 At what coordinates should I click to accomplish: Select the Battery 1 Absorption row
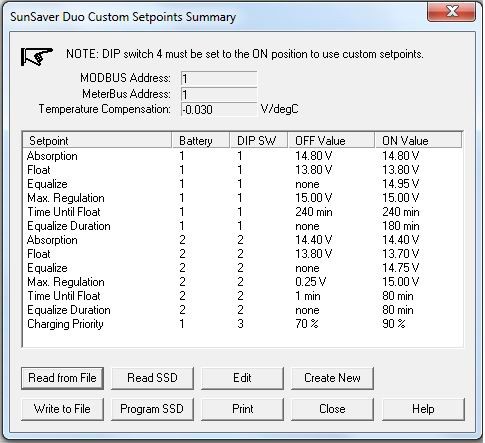242,156
